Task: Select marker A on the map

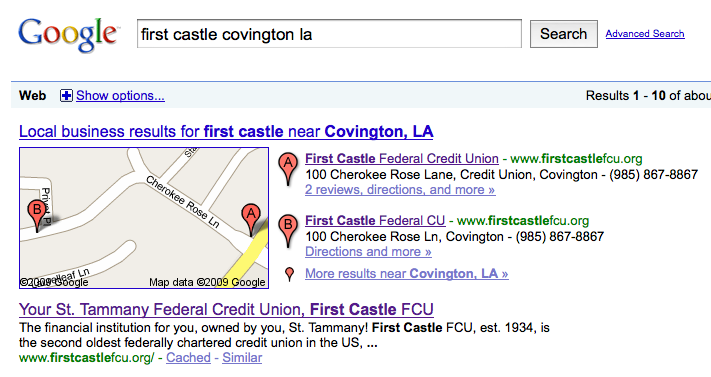Action: (251, 220)
